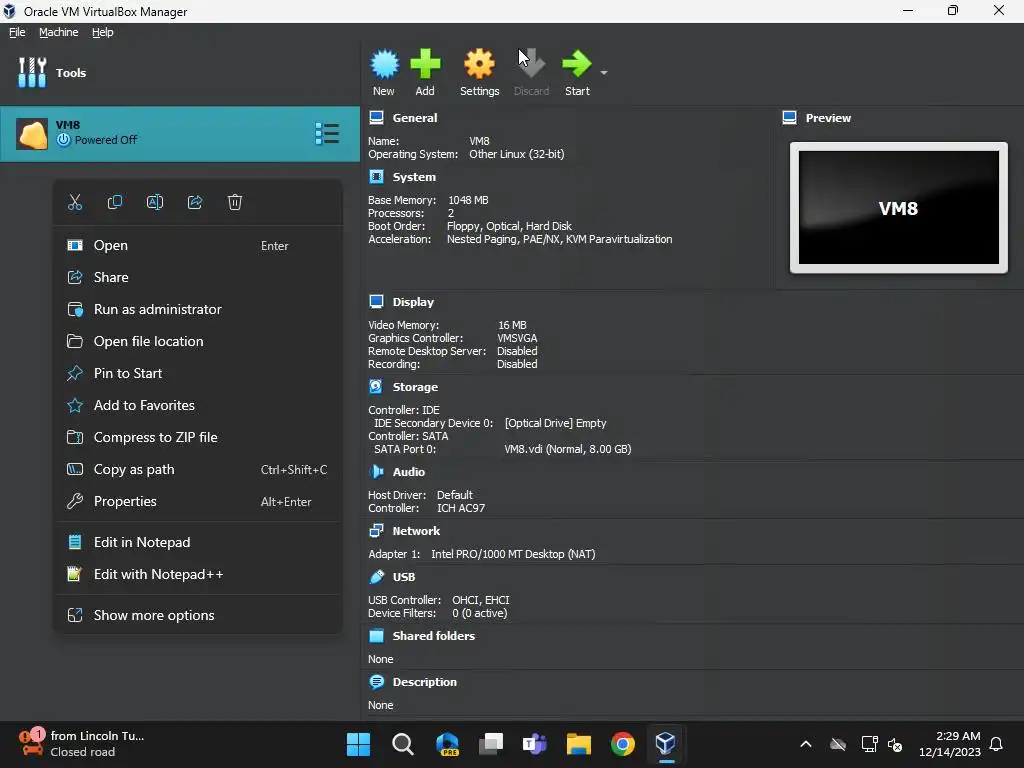Open the VM8 machine tools menu icon
The height and width of the screenshot is (768, 1024).
327,134
